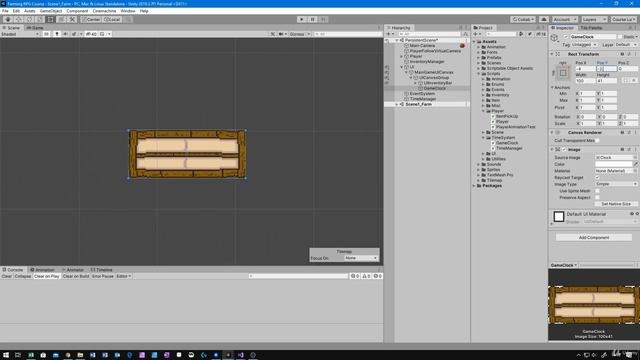Open the Component menu
Image resolution: width=640 pixels, height=360 pixels.
coord(77,11)
